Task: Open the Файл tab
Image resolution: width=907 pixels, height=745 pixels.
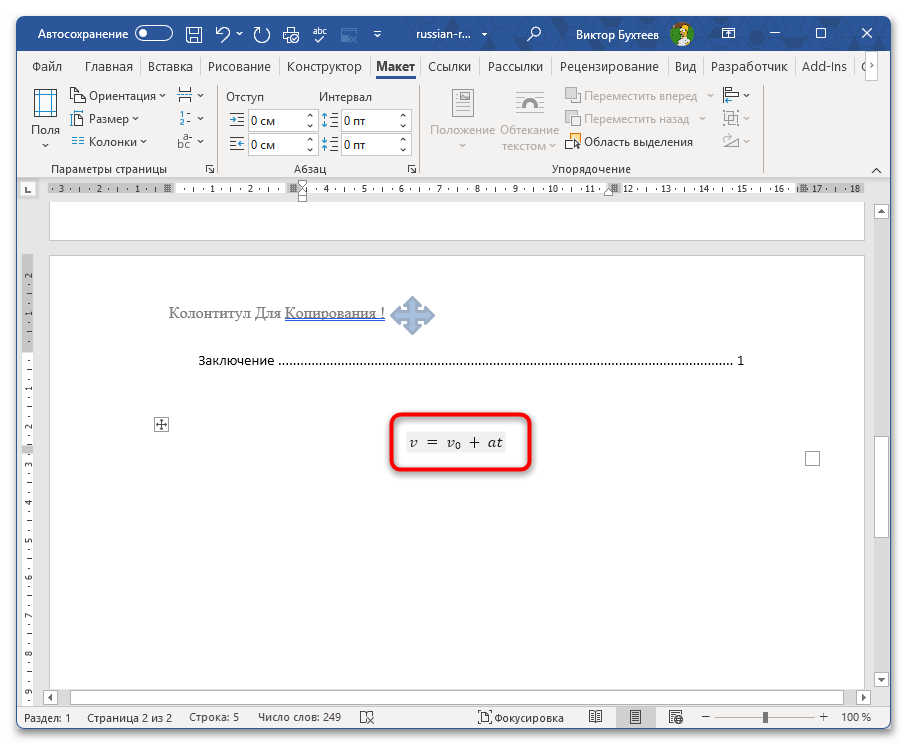Action: point(47,67)
